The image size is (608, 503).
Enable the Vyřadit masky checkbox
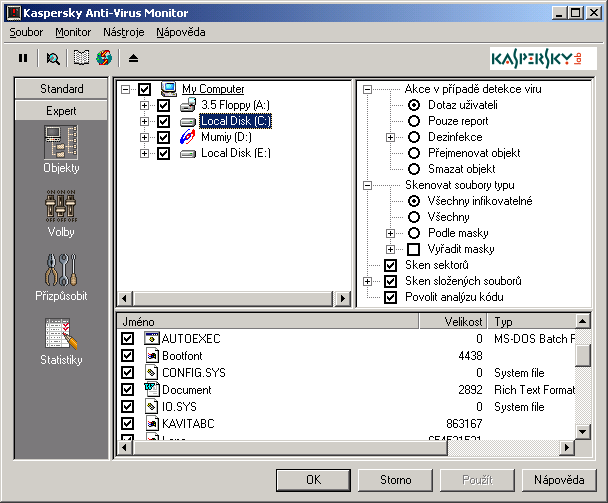(414, 249)
